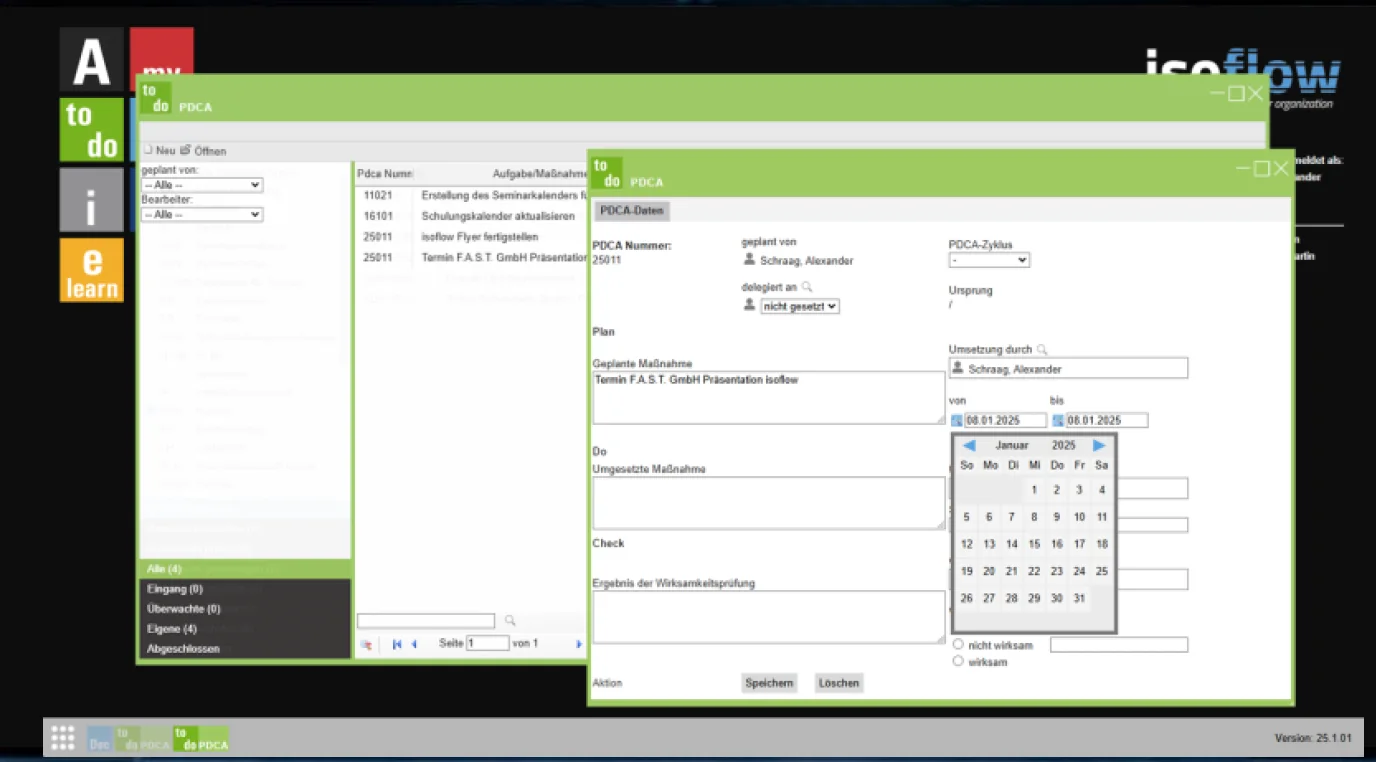This screenshot has width=1376, height=762.
Task: Open the 'PDCA-Zyklus' dropdown
Action: (x=989, y=260)
